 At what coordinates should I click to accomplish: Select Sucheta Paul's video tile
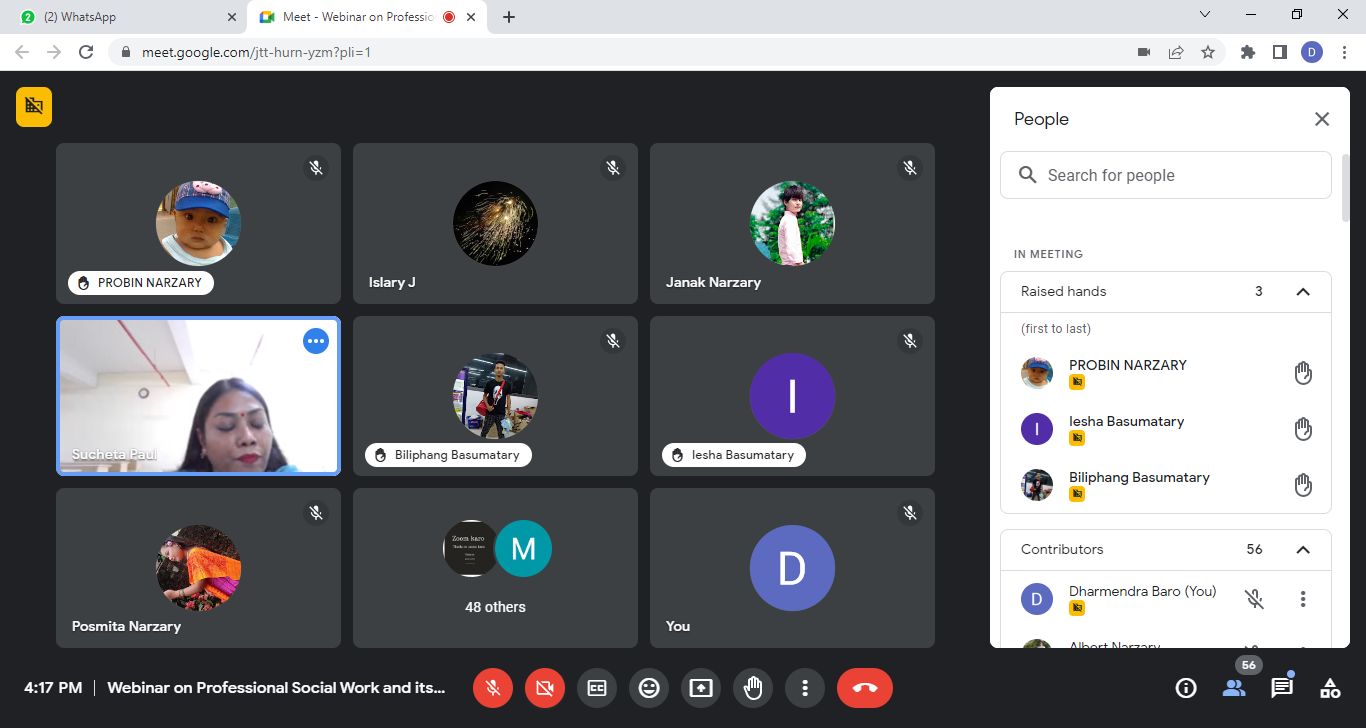[198, 396]
